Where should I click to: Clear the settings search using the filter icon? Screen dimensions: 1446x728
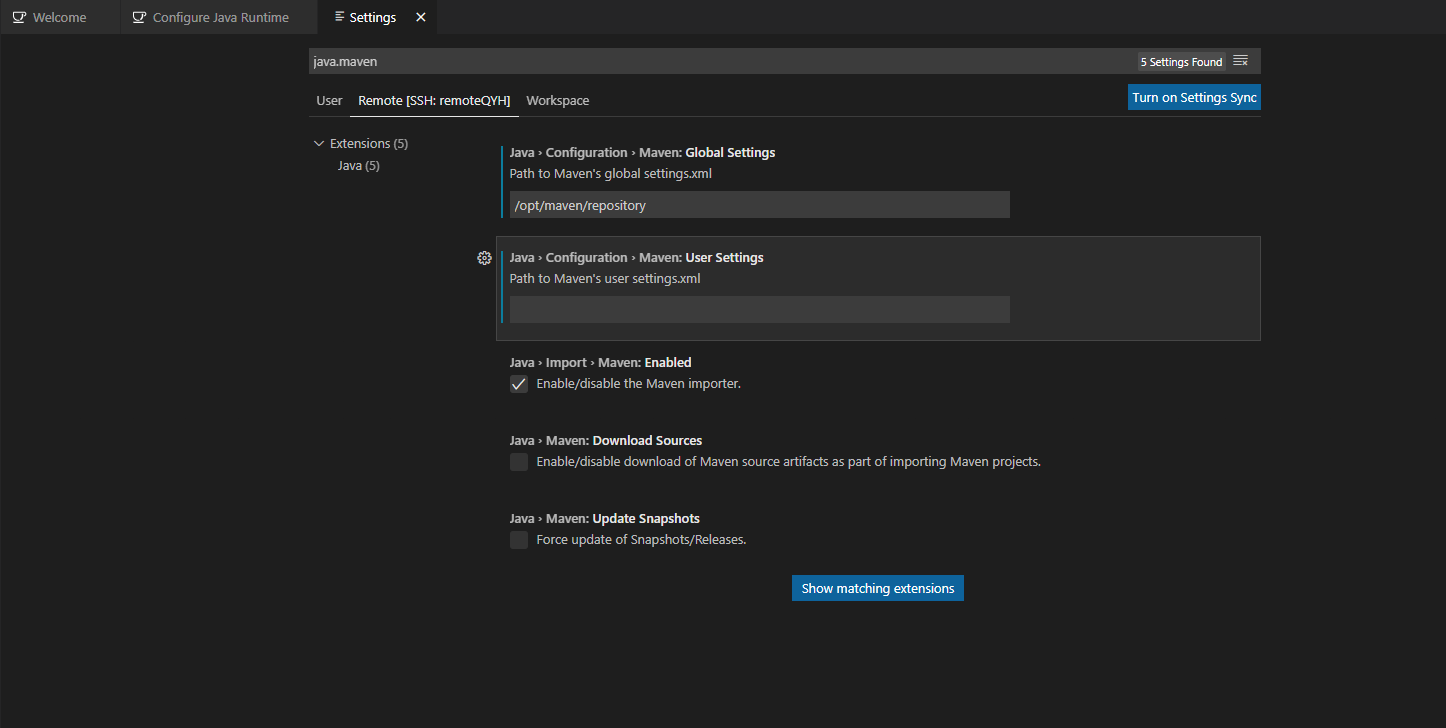coord(1240,60)
